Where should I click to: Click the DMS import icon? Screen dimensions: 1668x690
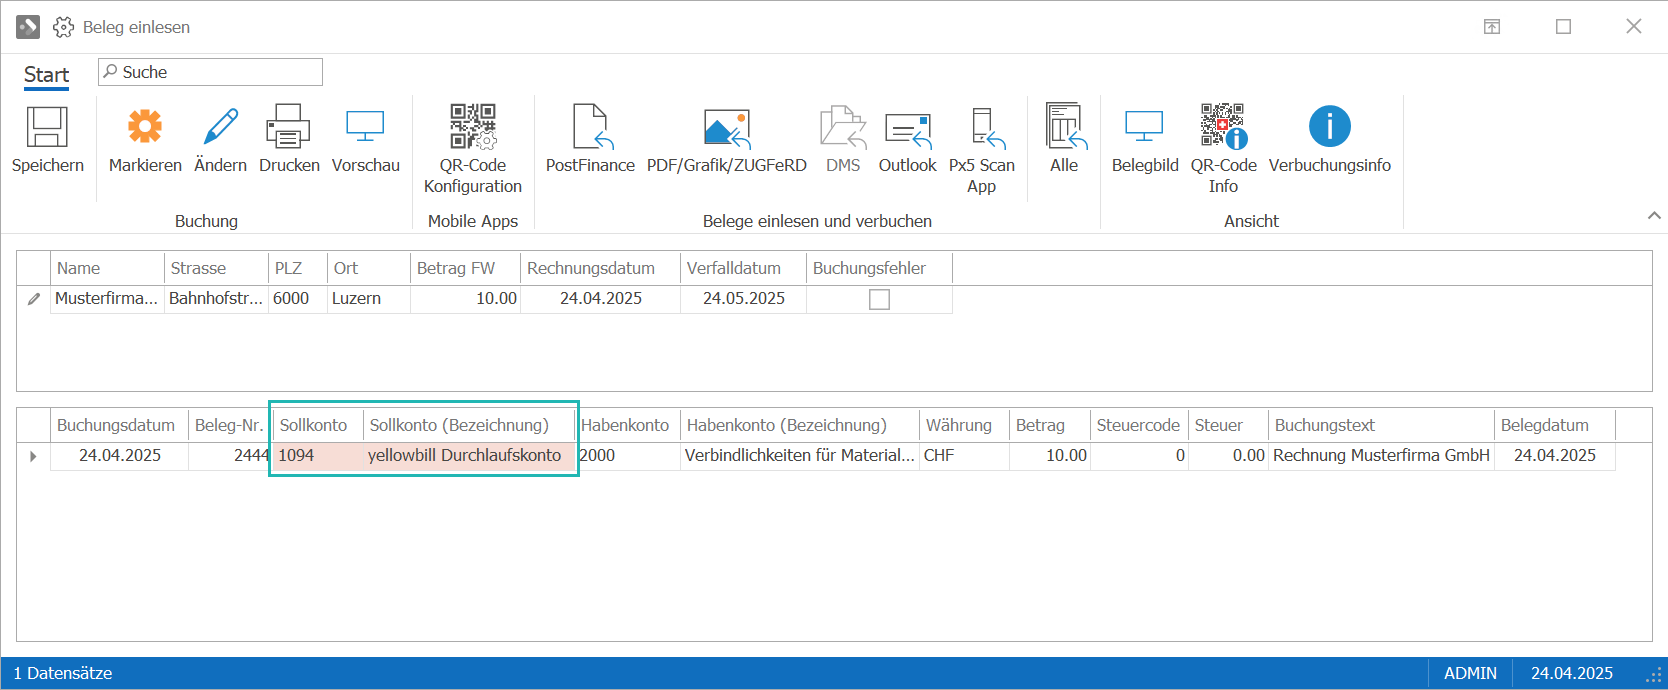[x=843, y=128]
